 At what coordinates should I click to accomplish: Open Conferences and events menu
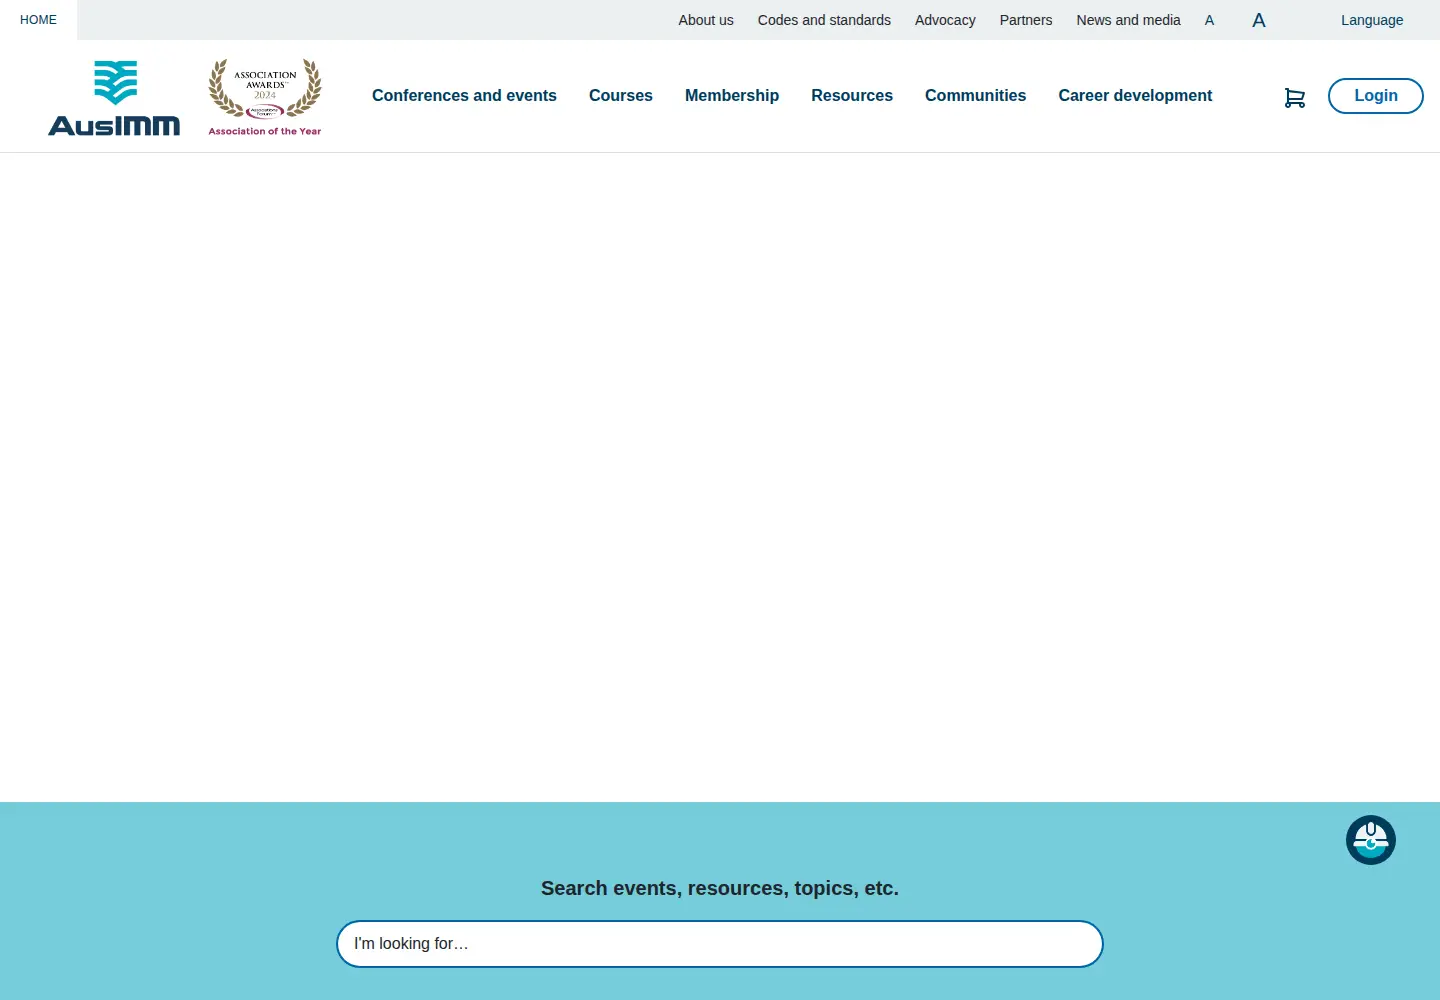[464, 96]
